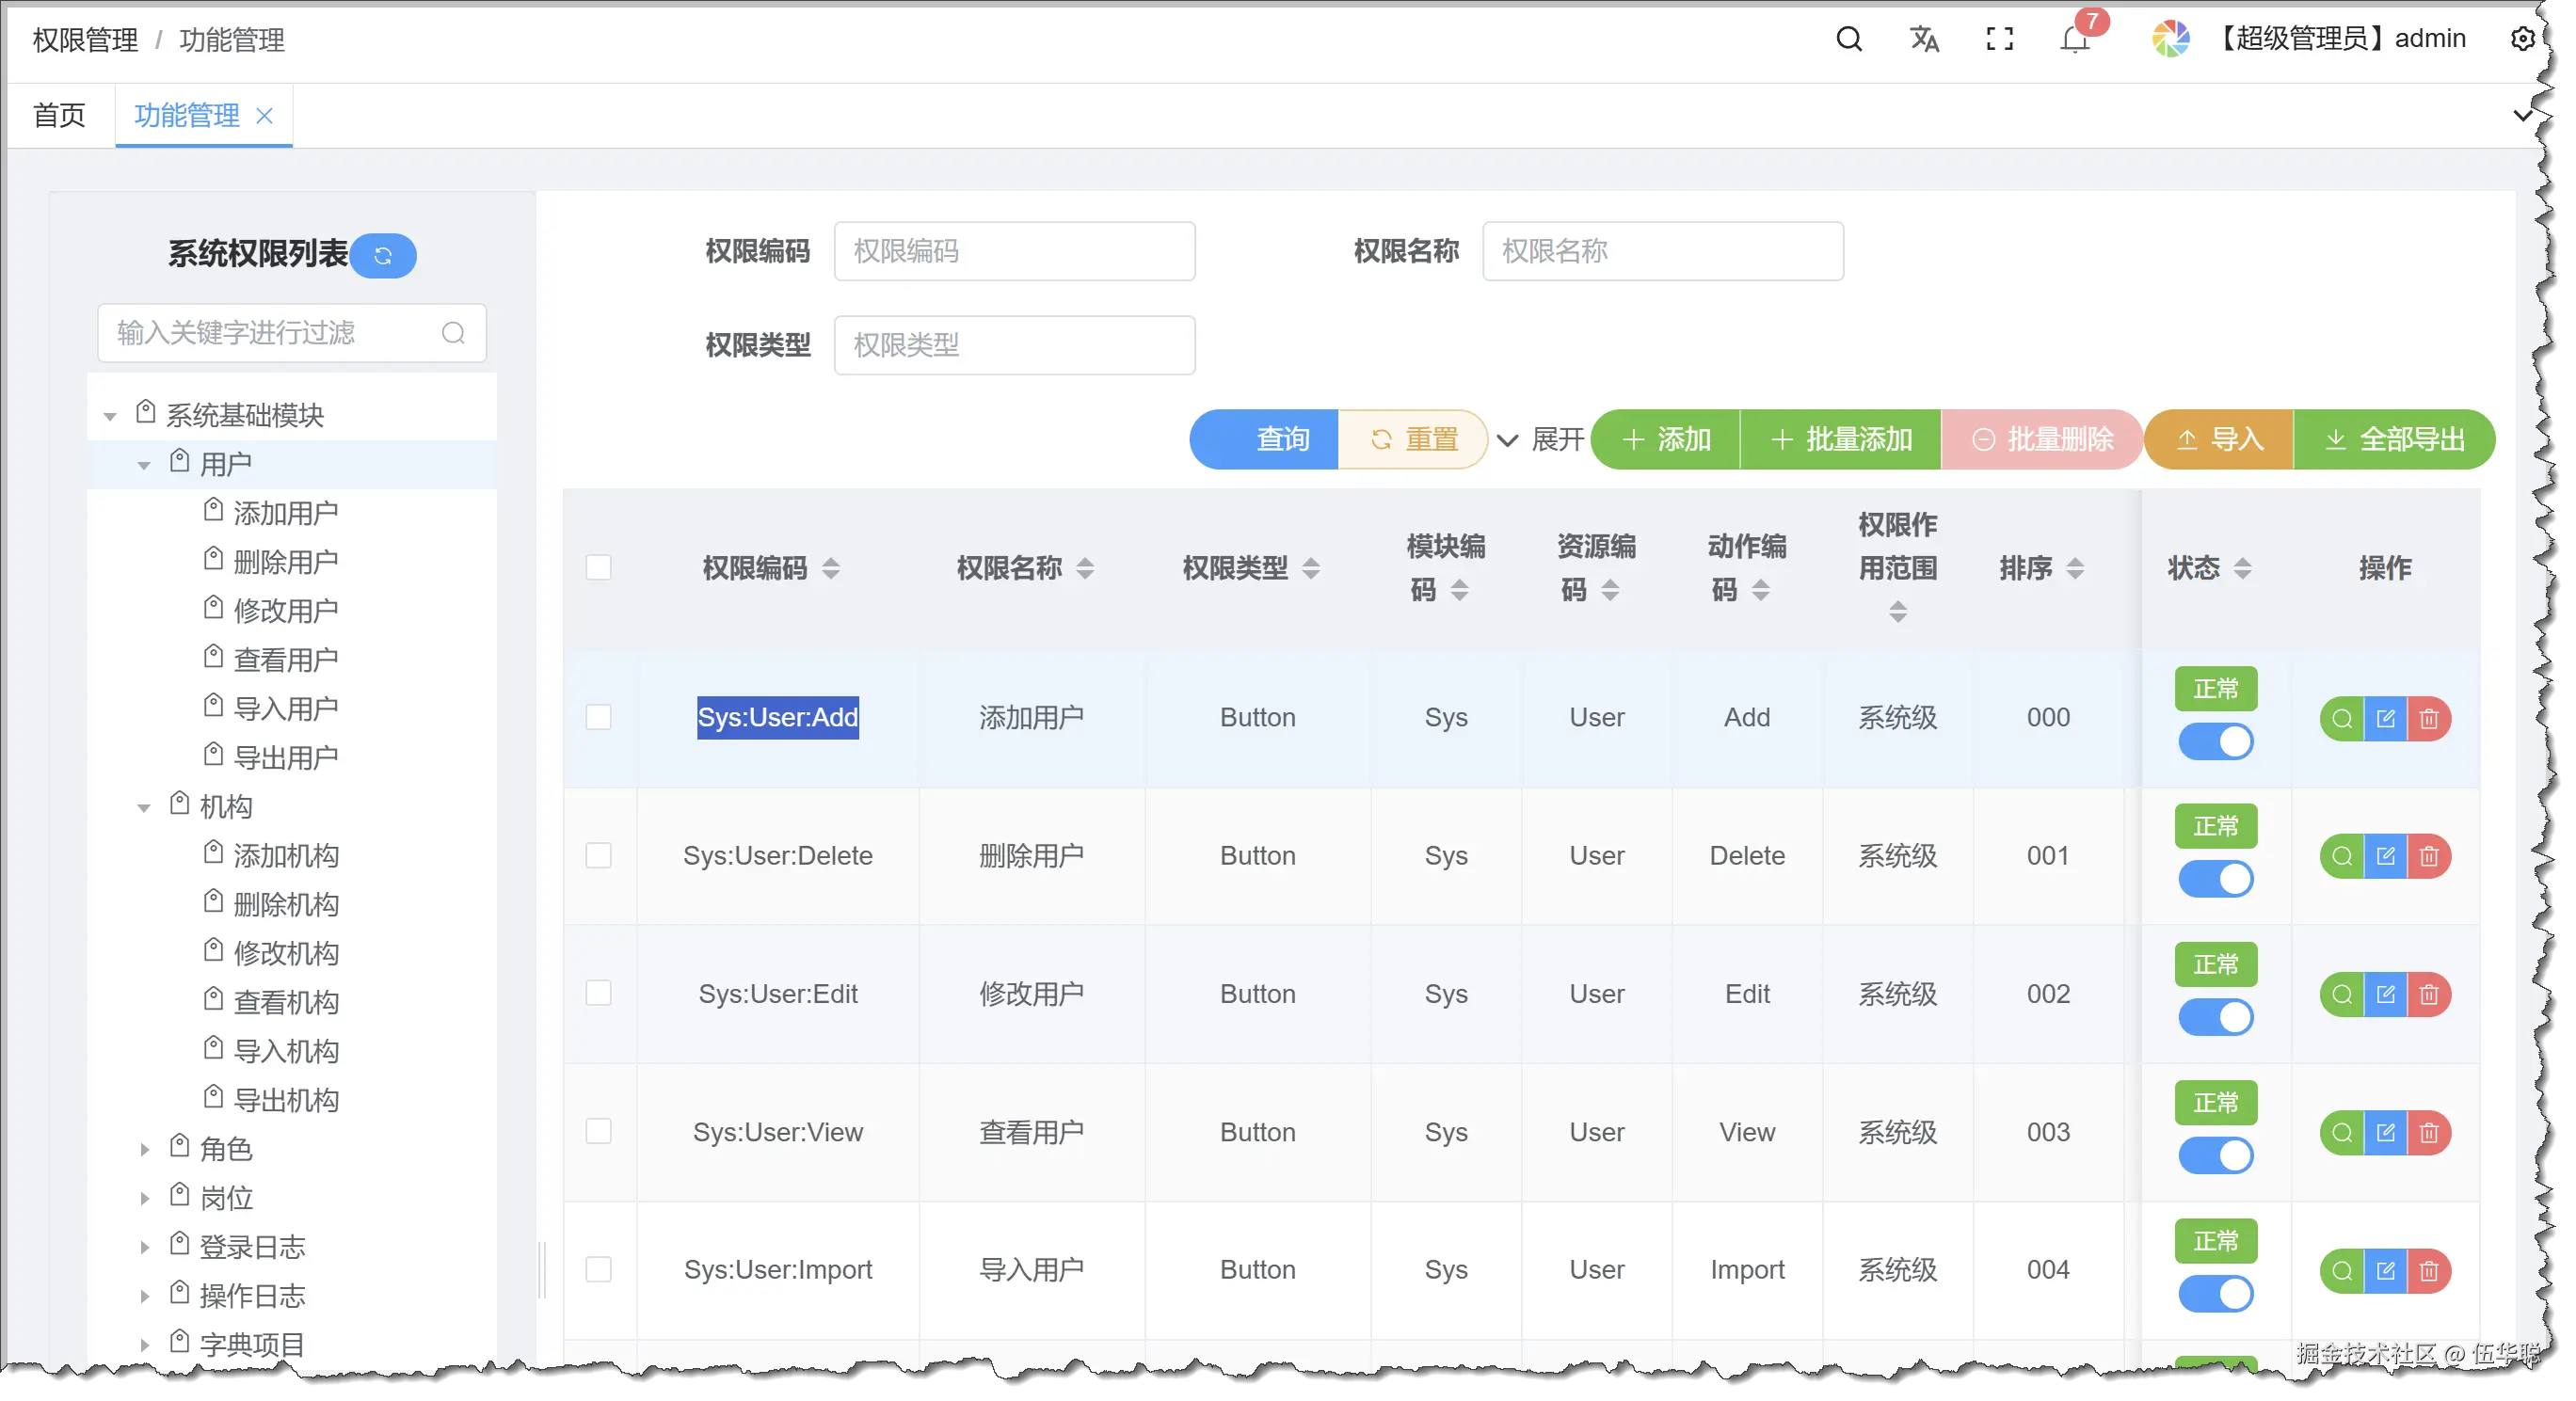This screenshot has width=2576, height=1401.
Task: Click the search magnifier icon in header
Action: tap(1849, 39)
